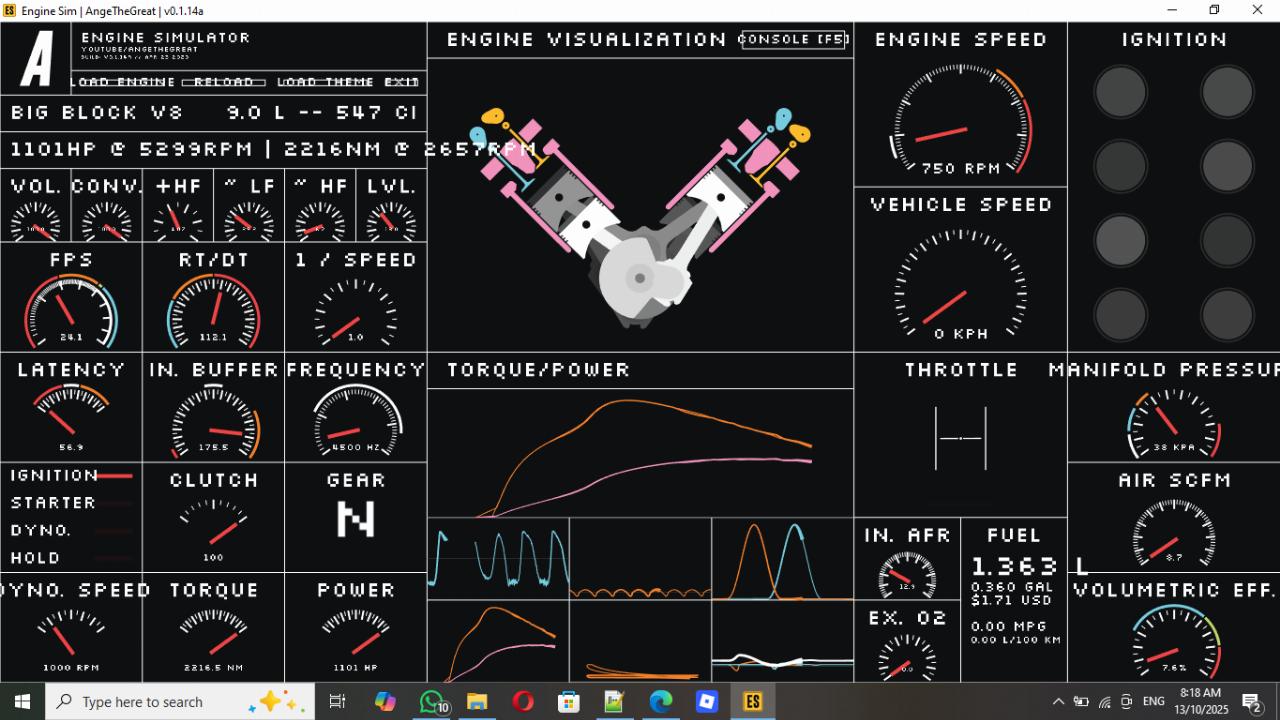Toggle the Ignition indicator switch

pyautogui.click(x=71, y=476)
